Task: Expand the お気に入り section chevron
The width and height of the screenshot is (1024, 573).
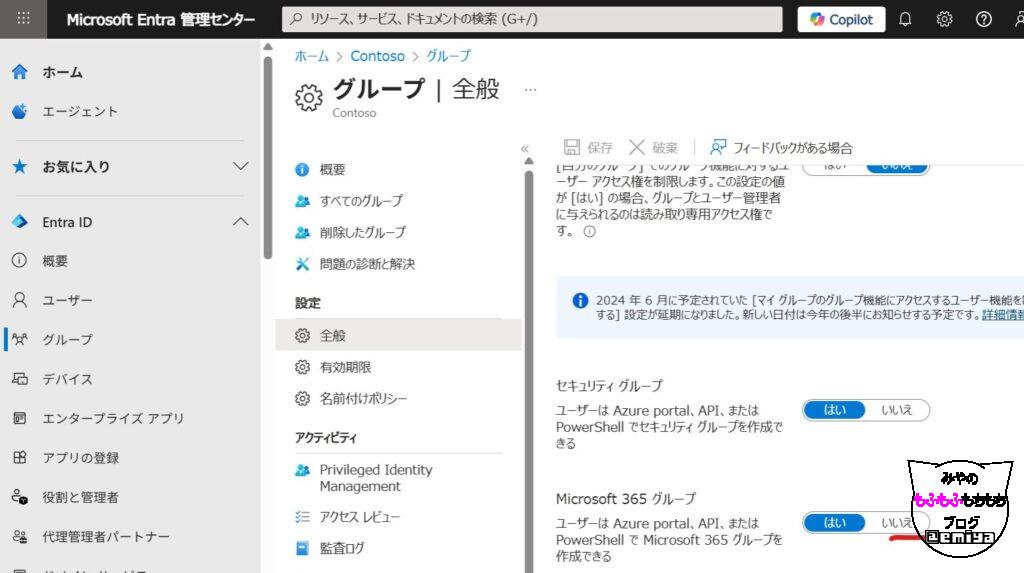Action: click(240, 166)
